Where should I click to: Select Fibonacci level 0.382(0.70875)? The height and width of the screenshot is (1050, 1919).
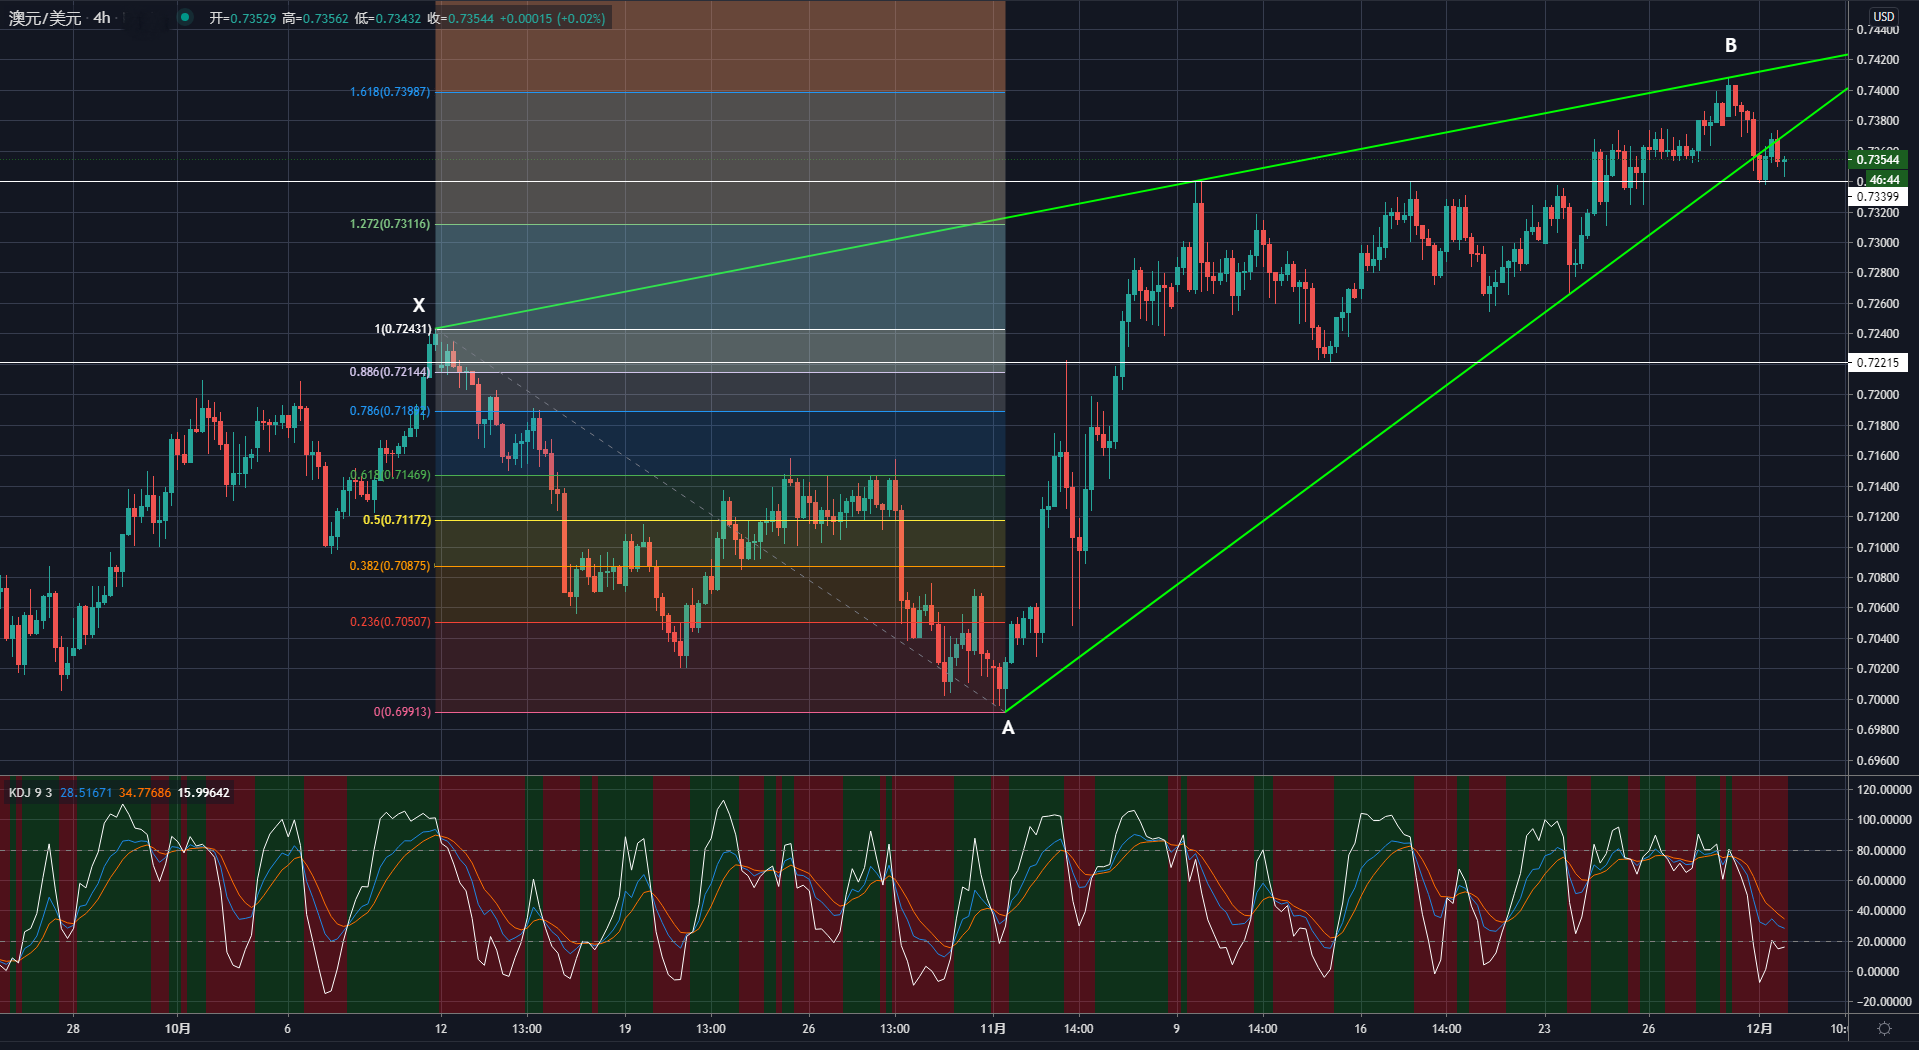click(x=390, y=566)
